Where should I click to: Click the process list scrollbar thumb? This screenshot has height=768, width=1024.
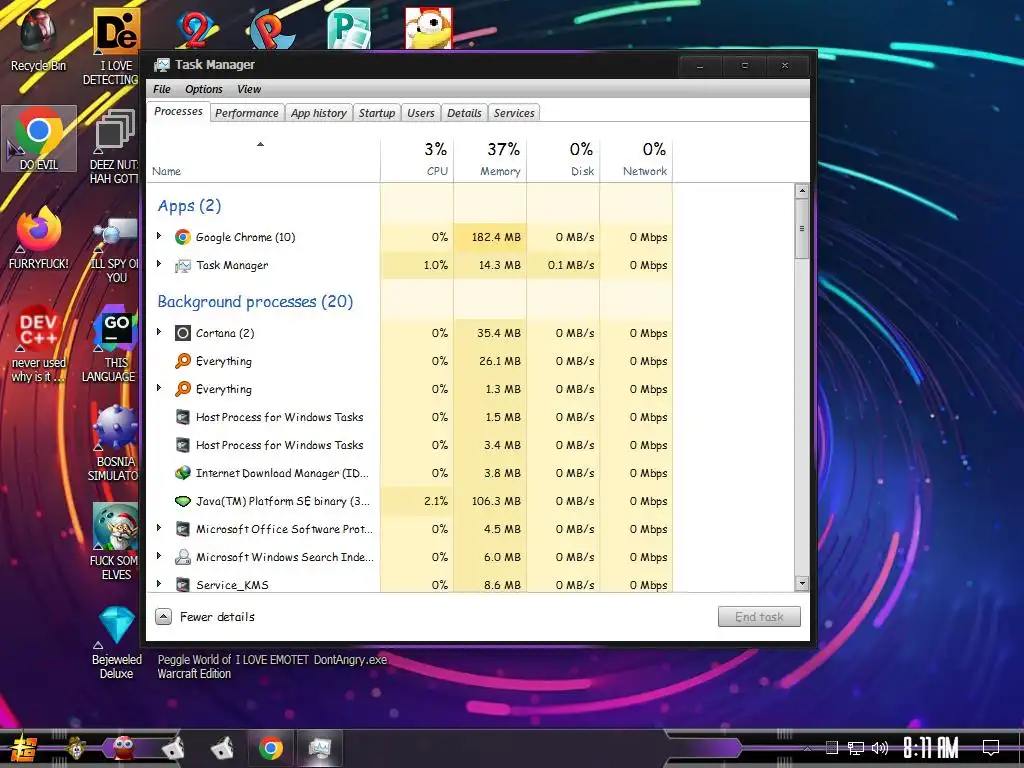[802, 229]
